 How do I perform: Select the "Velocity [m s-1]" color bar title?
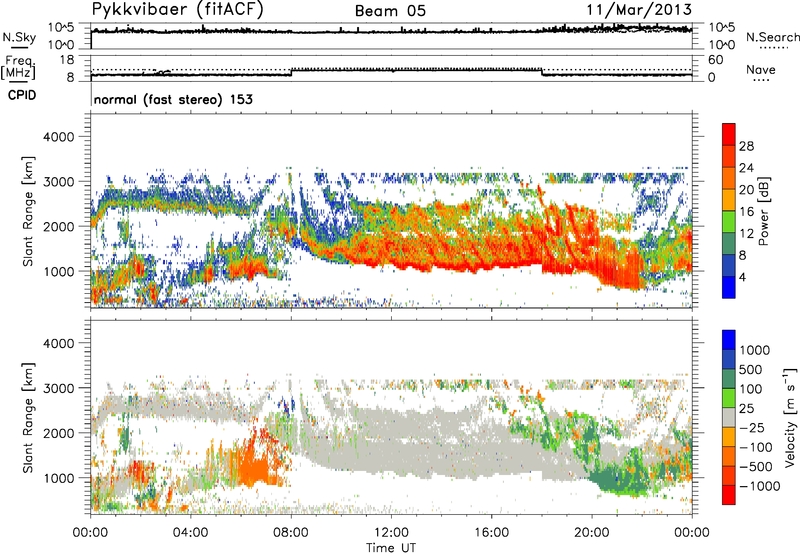(x=790, y=417)
